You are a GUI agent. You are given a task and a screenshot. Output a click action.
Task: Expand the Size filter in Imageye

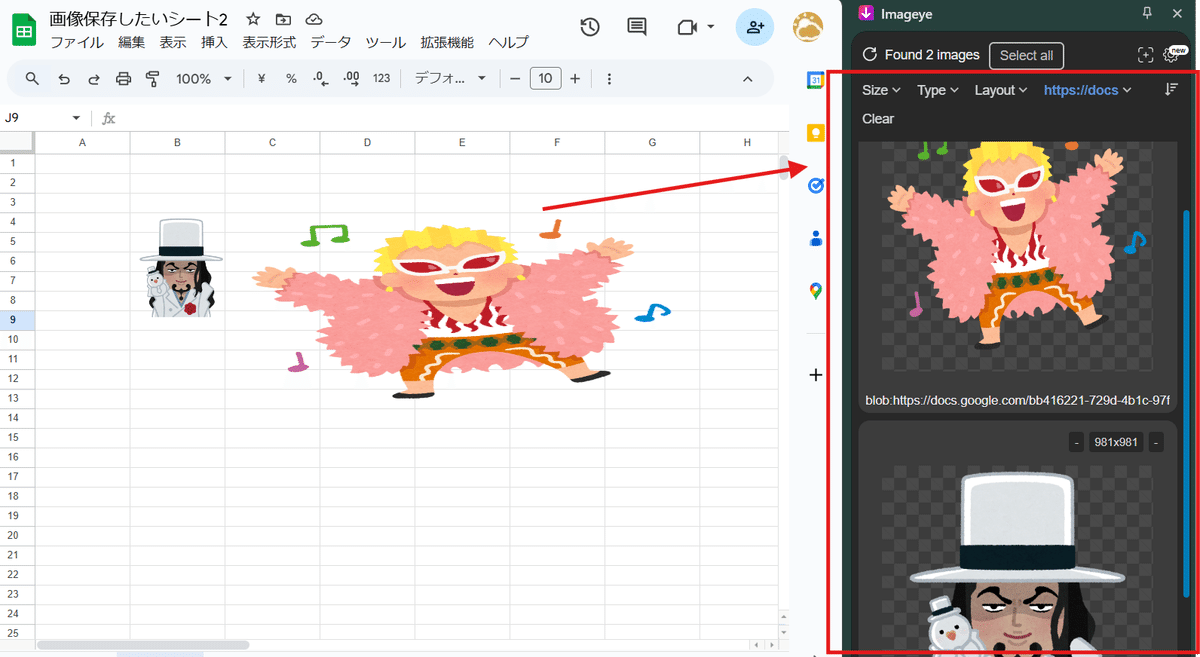pyautogui.click(x=881, y=90)
